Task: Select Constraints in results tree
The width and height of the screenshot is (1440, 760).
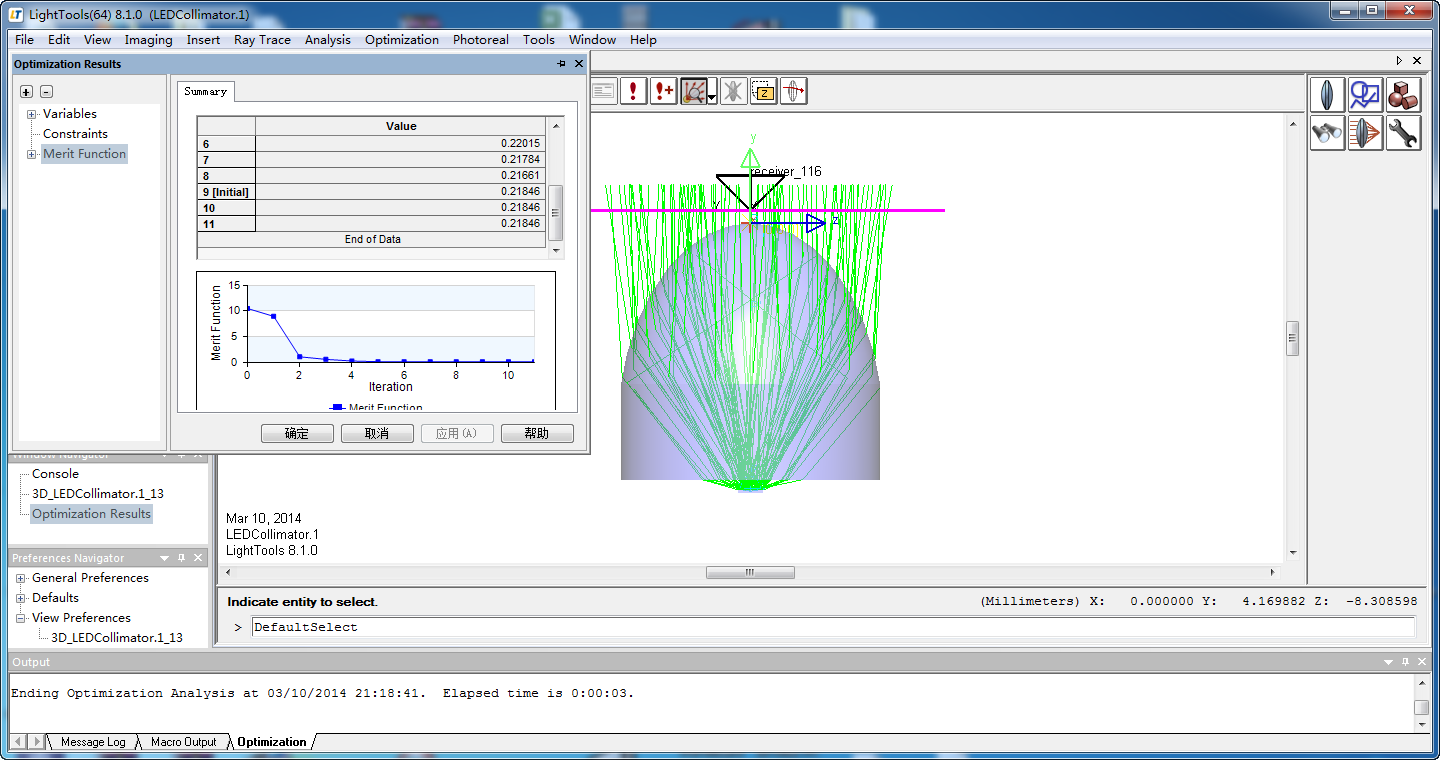Action: point(75,134)
